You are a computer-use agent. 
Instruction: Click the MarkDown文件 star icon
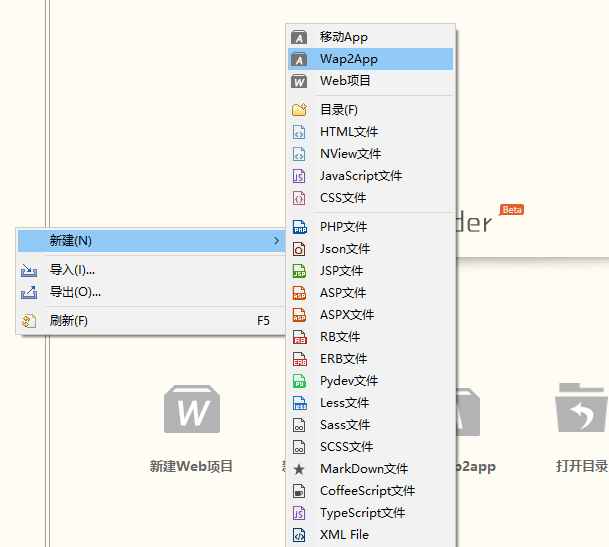[299, 469]
